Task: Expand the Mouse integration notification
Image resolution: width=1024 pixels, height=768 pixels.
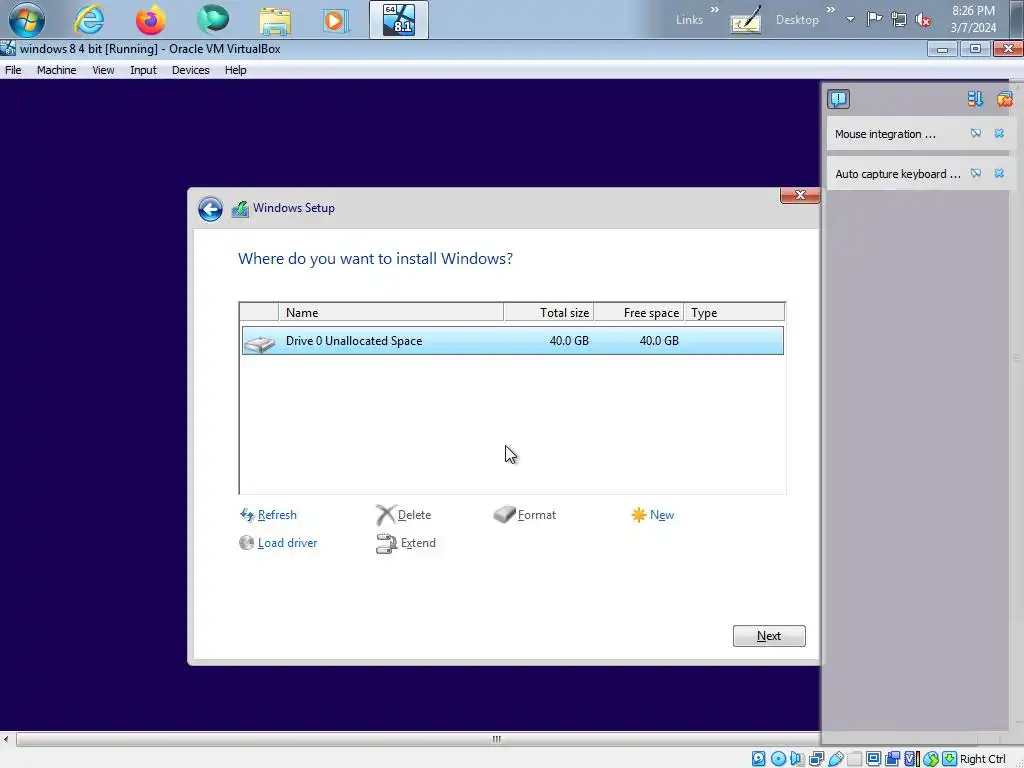Action: pos(976,134)
